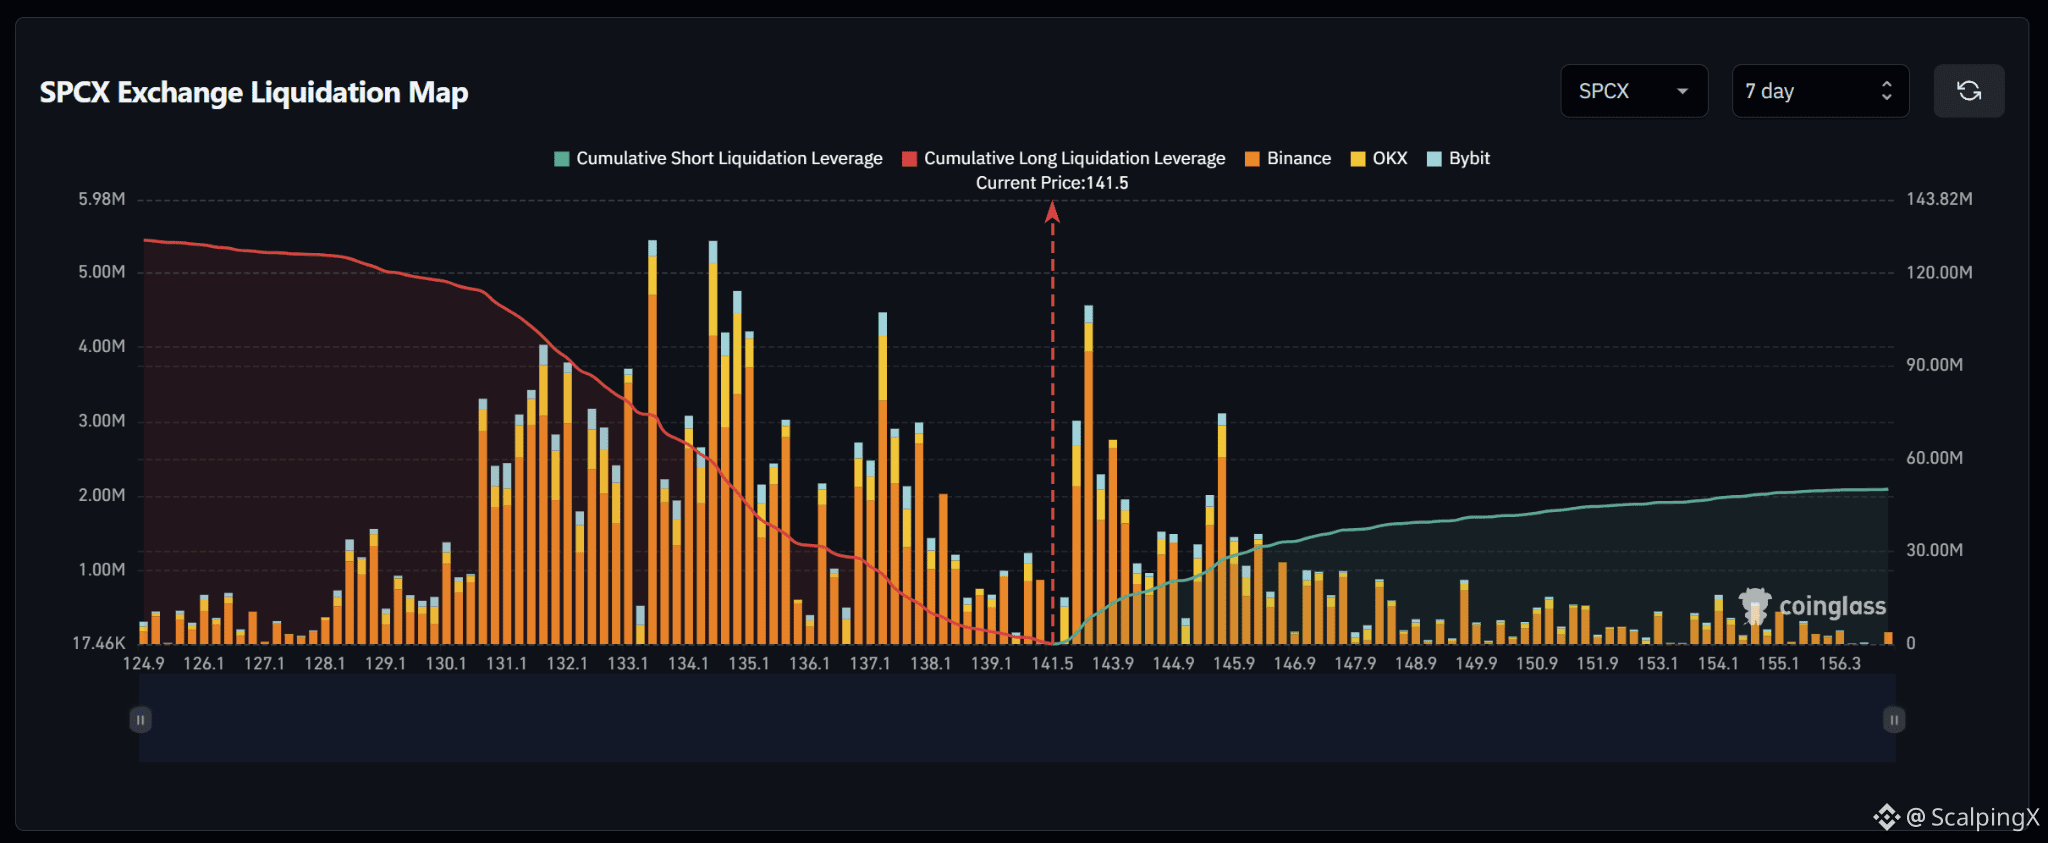Viewport: 2048px width, 843px height.
Task: Click the 138.1 price tick label
Action: pos(931,664)
